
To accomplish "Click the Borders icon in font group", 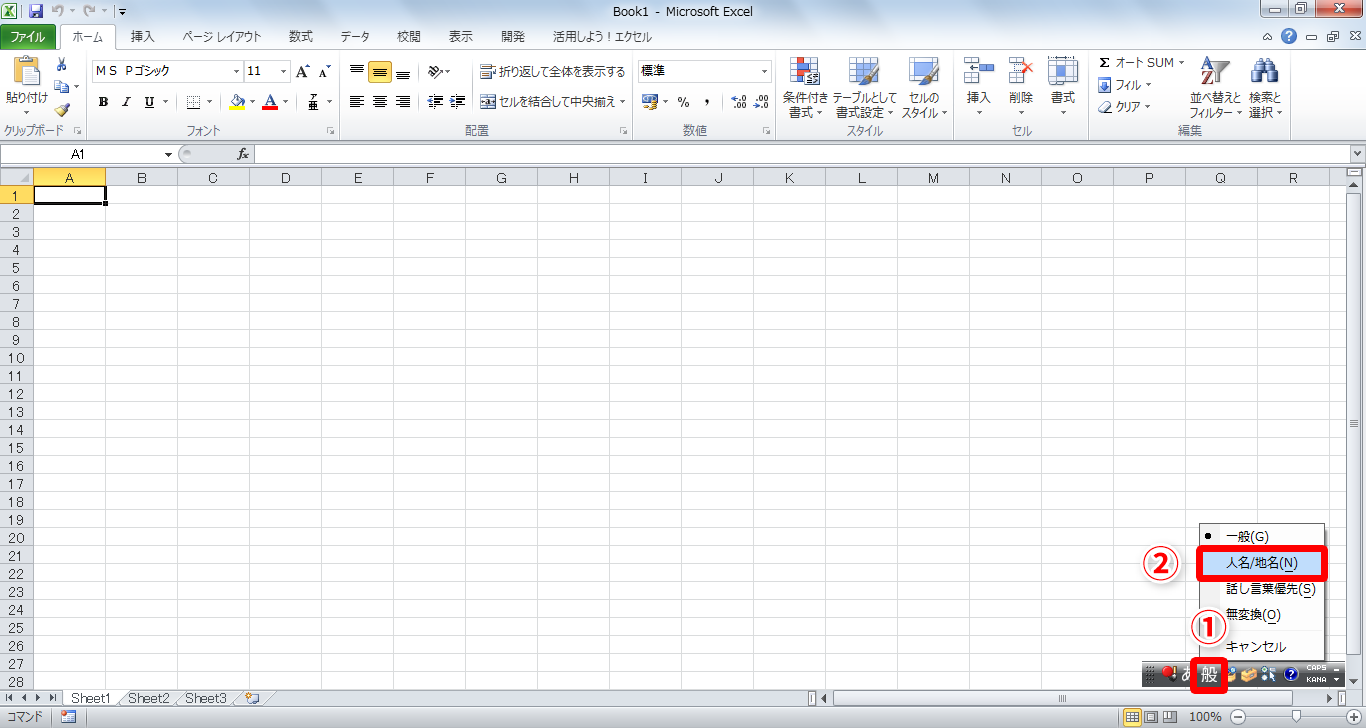I will pos(194,101).
